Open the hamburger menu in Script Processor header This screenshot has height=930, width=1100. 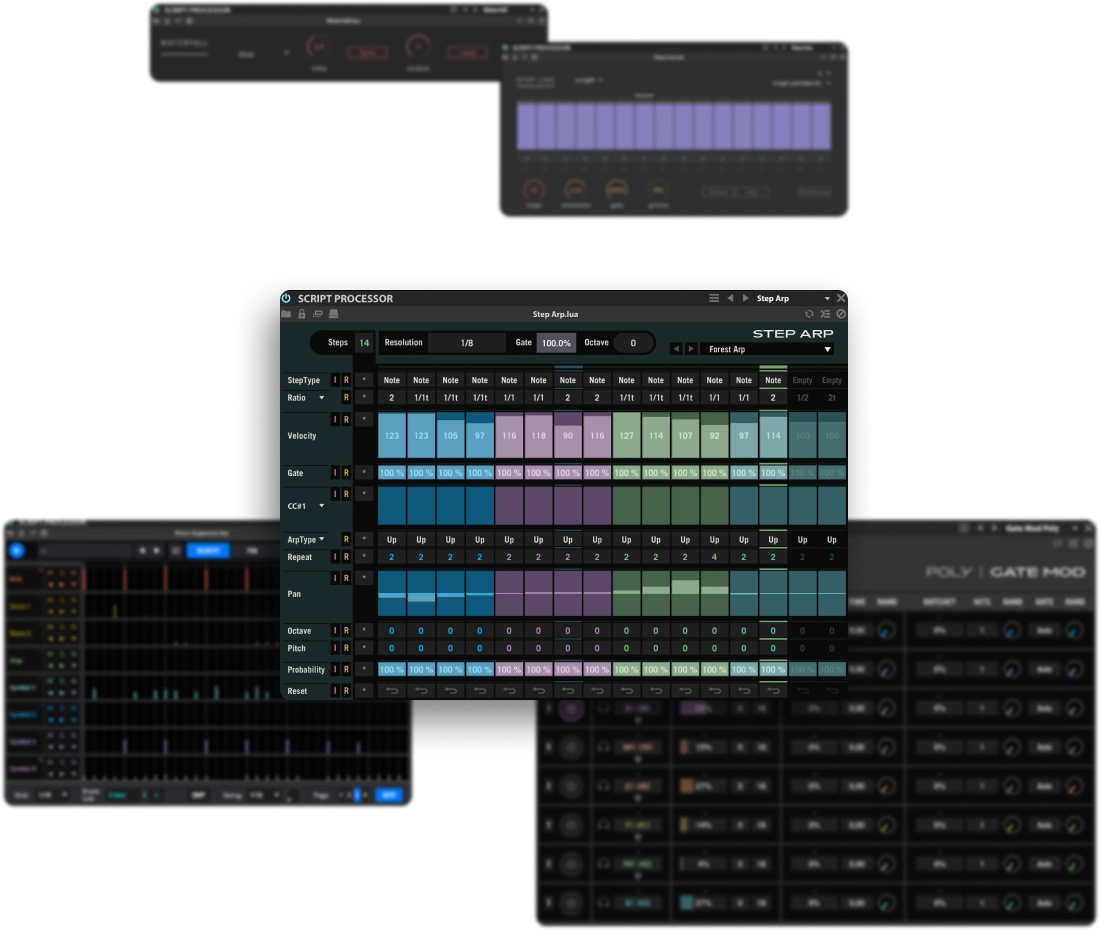pyautogui.click(x=714, y=298)
